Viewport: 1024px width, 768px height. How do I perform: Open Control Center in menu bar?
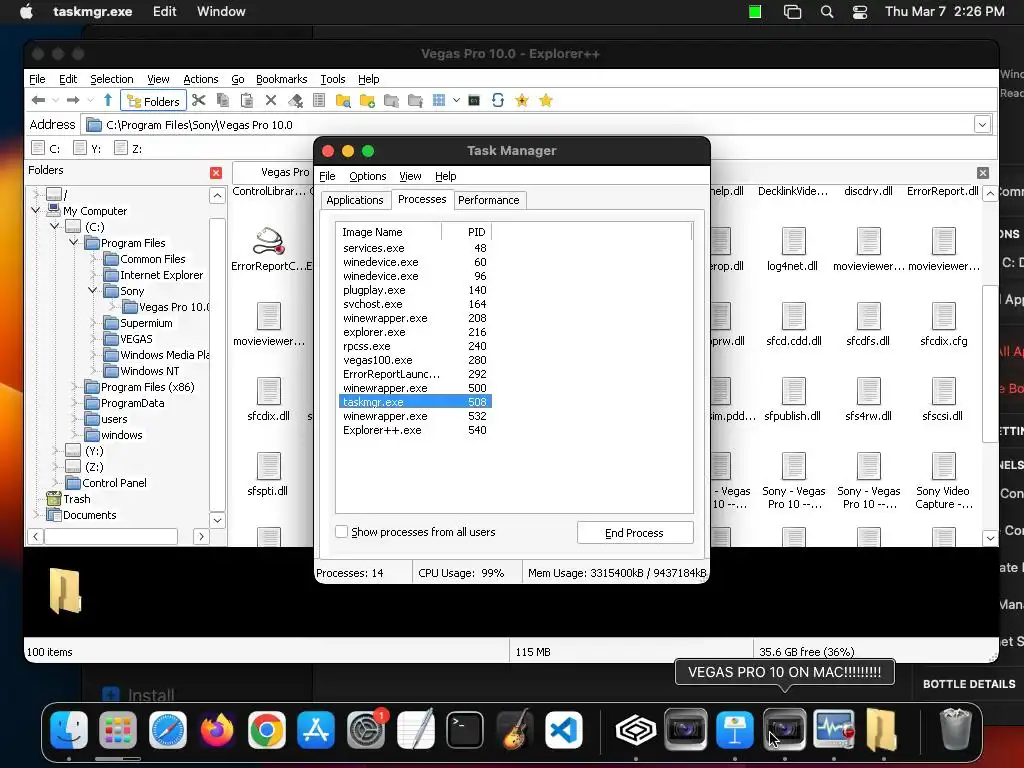point(860,12)
